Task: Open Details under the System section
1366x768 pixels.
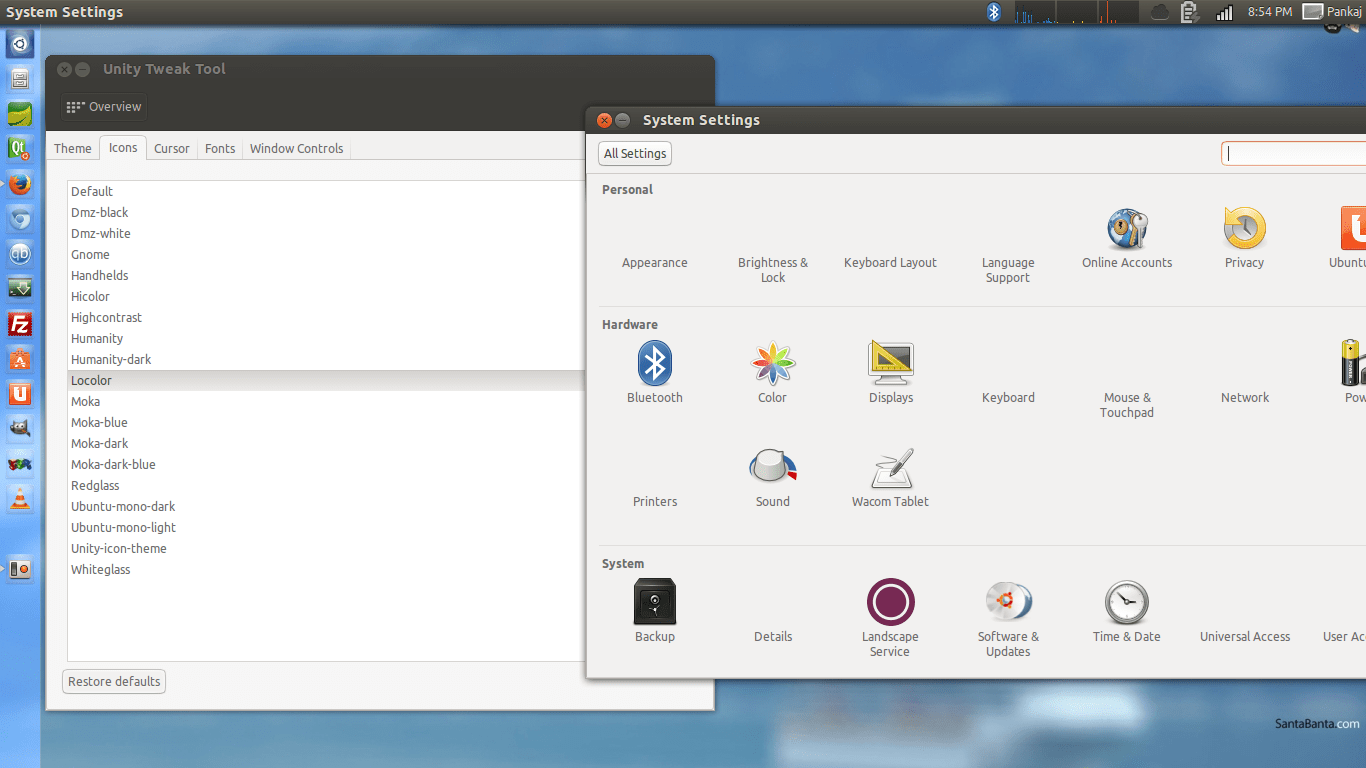Action: click(773, 636)
